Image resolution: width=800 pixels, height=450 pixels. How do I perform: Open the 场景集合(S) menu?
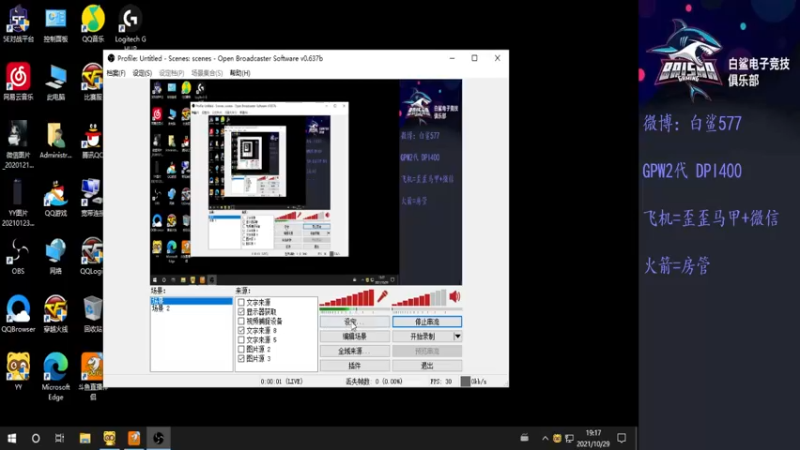click(207, 73)
